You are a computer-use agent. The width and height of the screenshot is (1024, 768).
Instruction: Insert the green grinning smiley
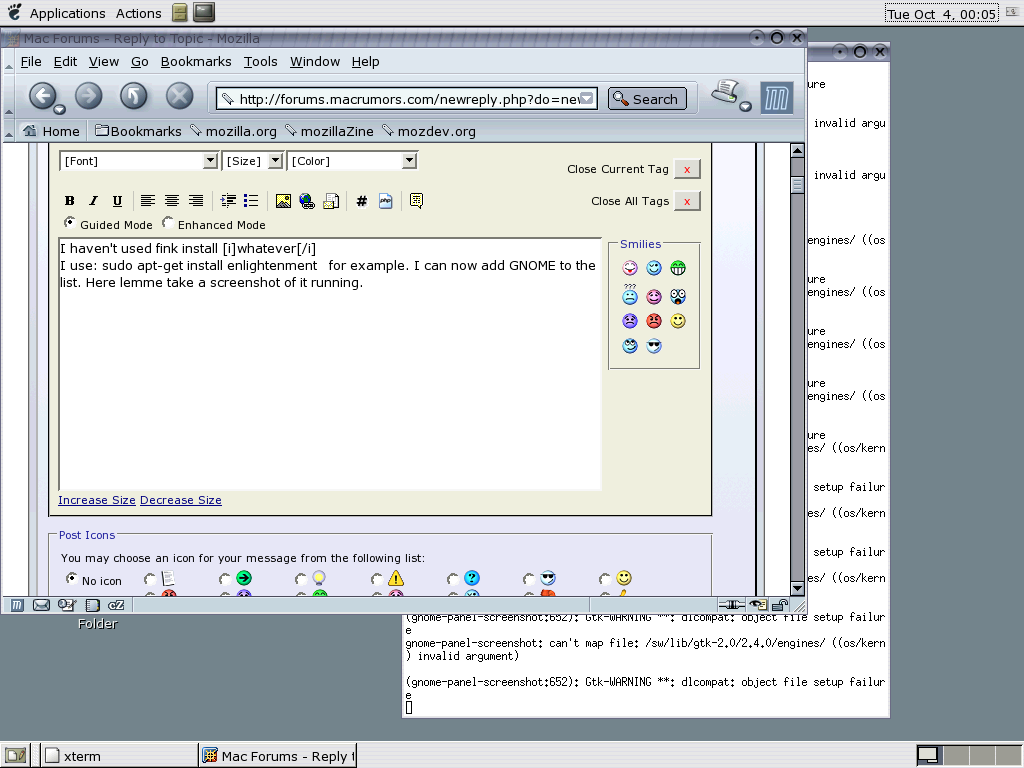[x=678, y=268]
